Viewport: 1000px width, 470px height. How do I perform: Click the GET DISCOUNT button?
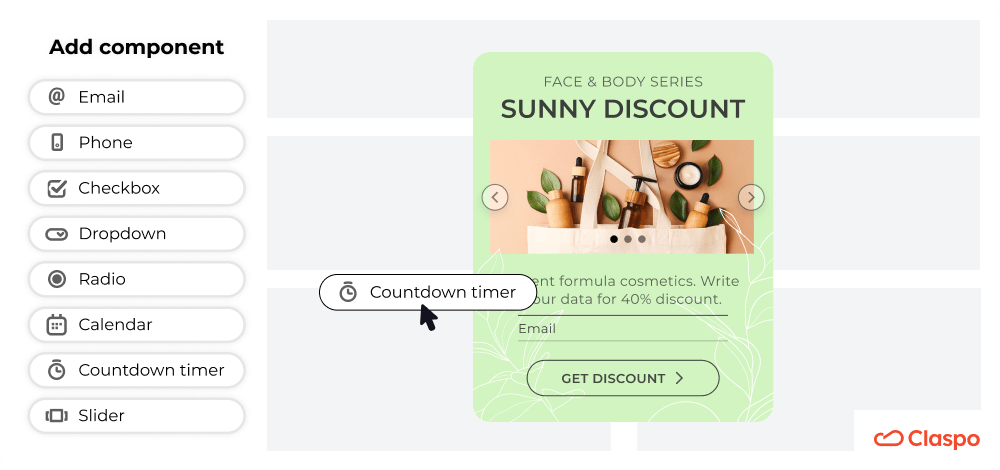(623, 378)
